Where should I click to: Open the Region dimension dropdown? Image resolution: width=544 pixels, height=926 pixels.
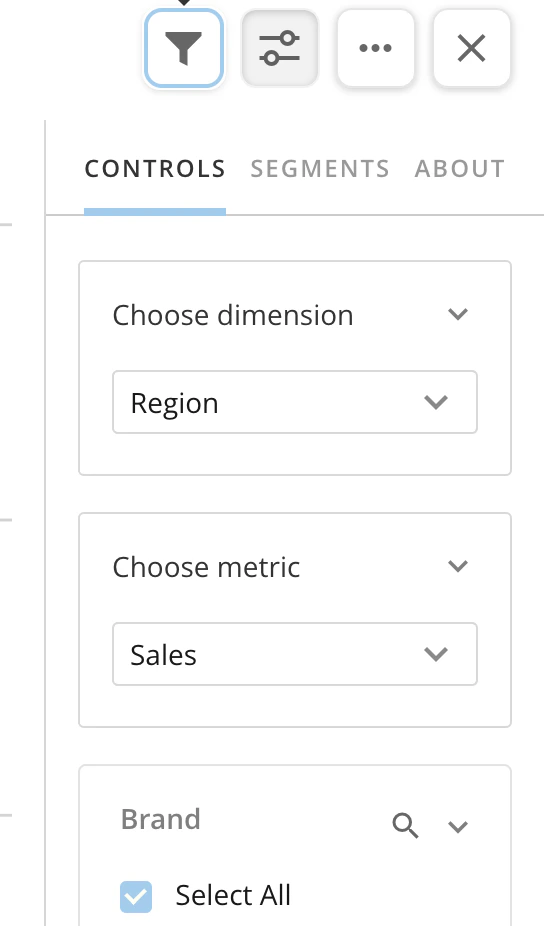coord(295,402)
